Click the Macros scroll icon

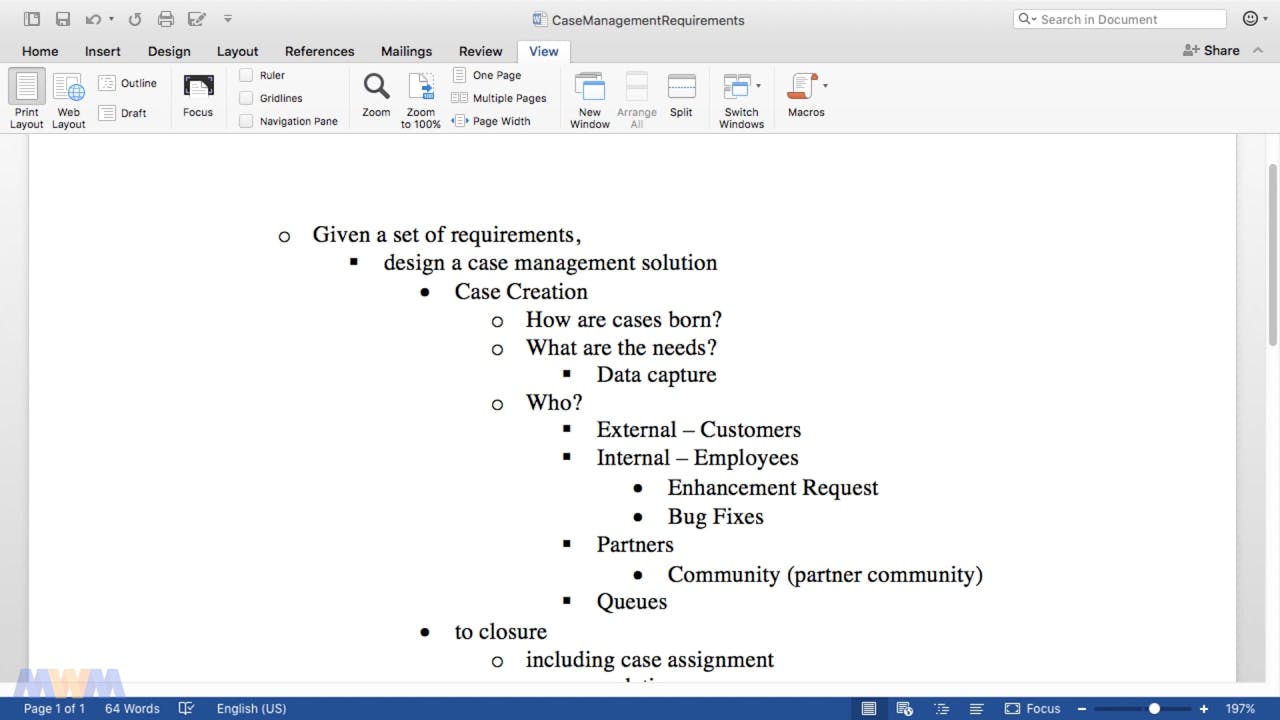802,86
